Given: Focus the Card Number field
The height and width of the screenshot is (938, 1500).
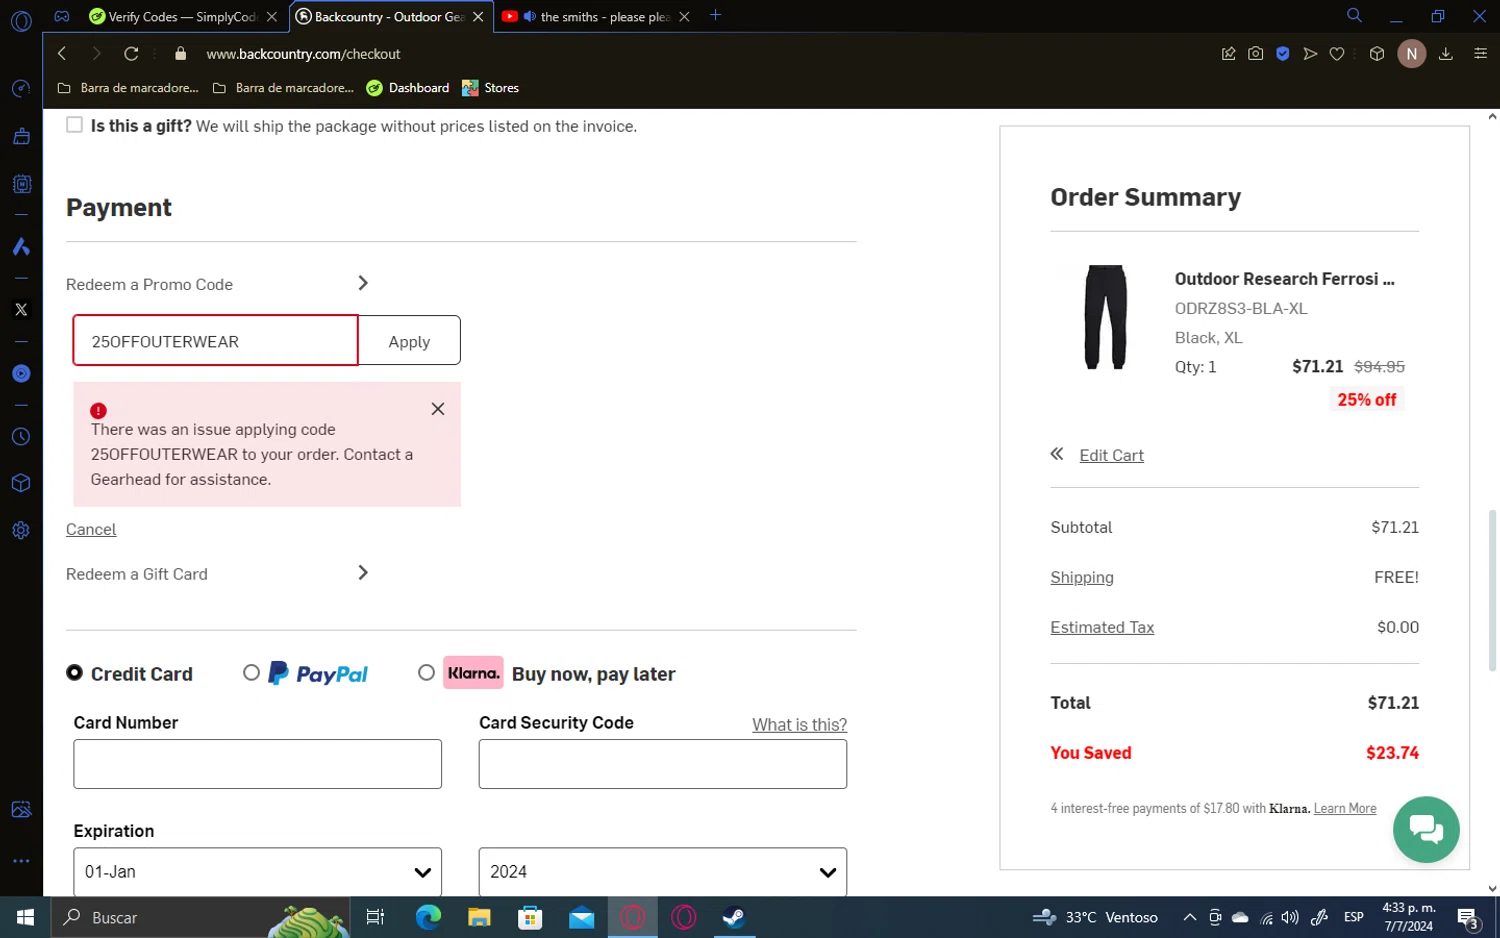Looking at the screenshot, I should coord(258,764).
